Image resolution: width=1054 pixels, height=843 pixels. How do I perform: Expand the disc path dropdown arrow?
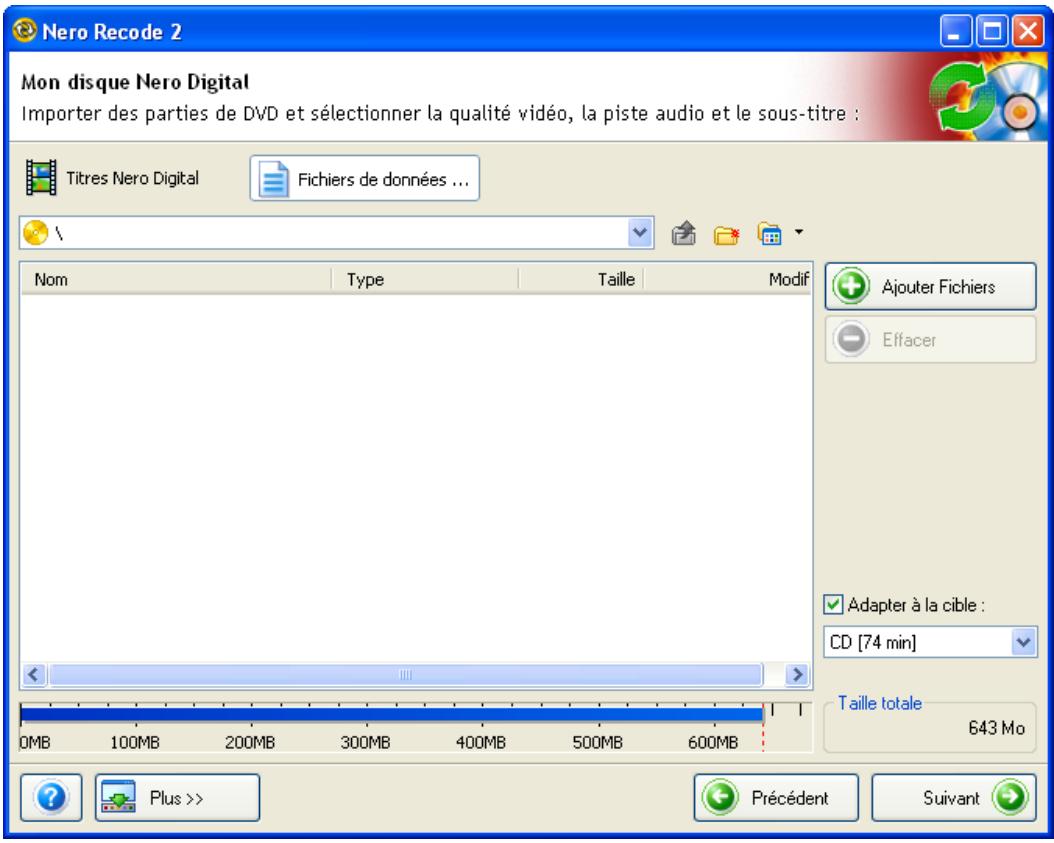640,233
